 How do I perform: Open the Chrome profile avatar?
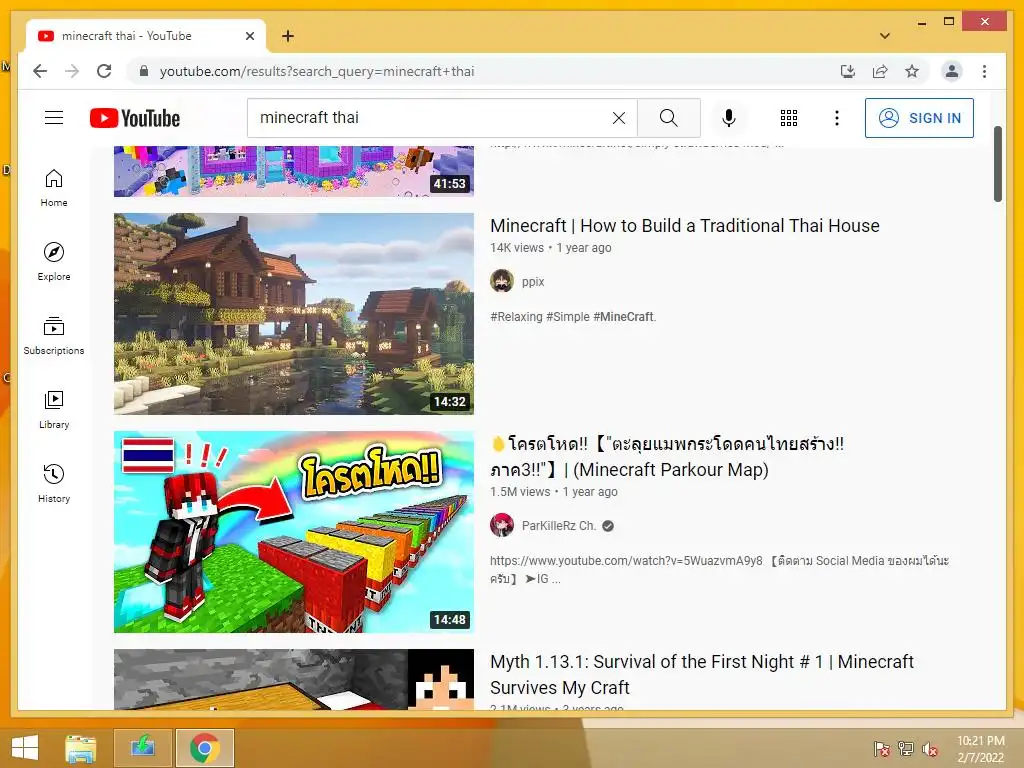(952, 71)
